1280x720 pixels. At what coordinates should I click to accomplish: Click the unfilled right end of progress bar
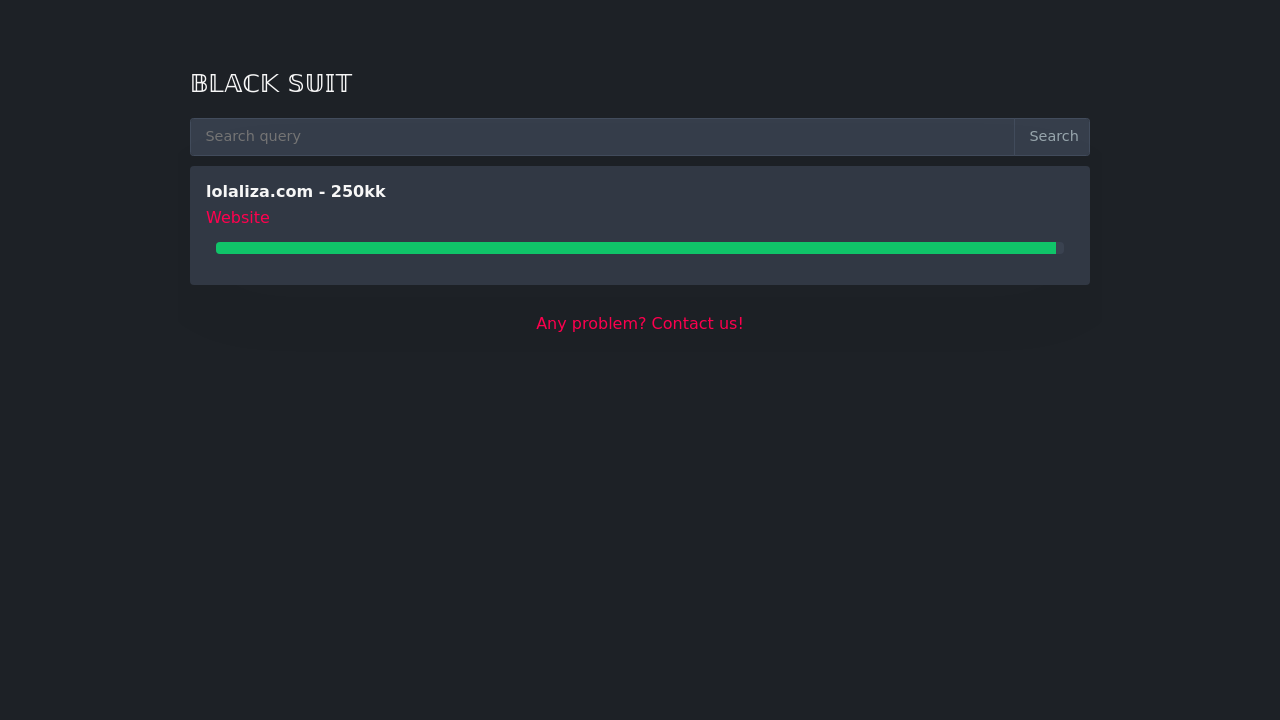tap(1060, 248)
